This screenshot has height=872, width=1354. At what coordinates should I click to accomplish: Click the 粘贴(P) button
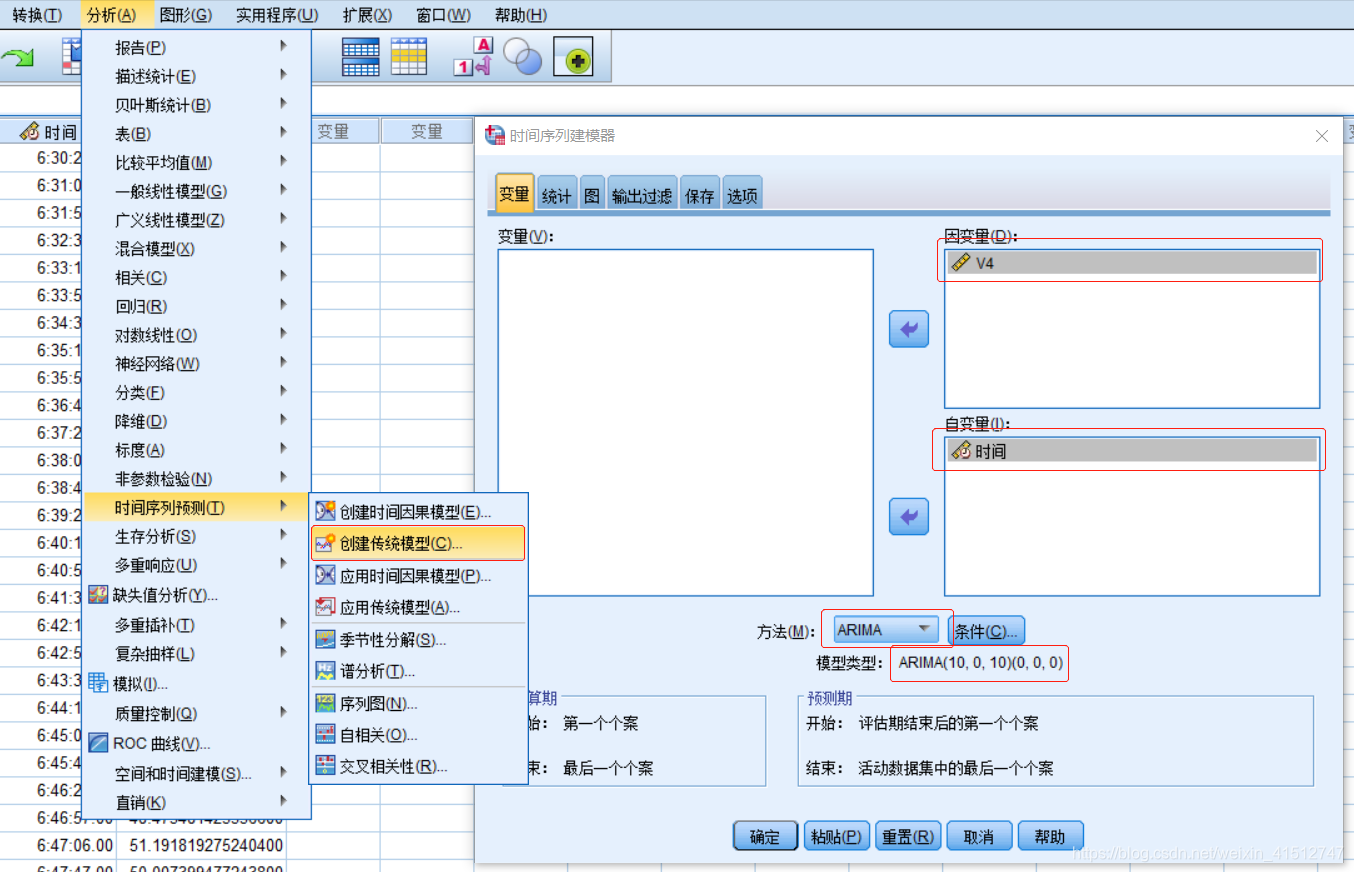coord(836,837)
